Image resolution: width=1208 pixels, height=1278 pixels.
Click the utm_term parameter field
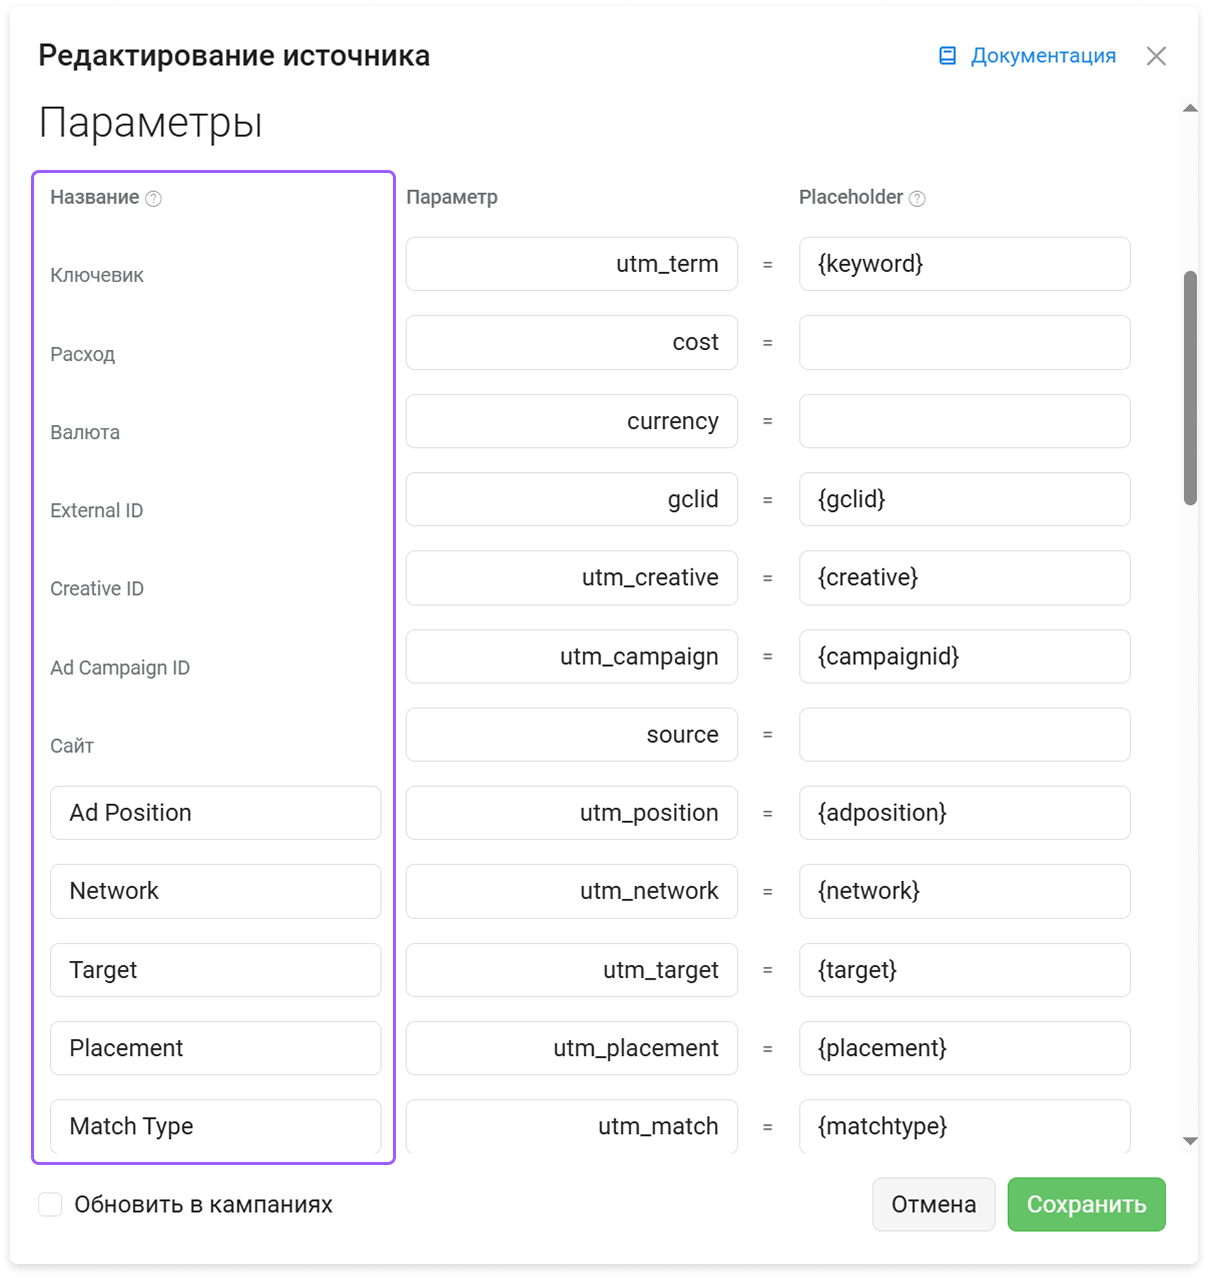click(x=572, y=264)
